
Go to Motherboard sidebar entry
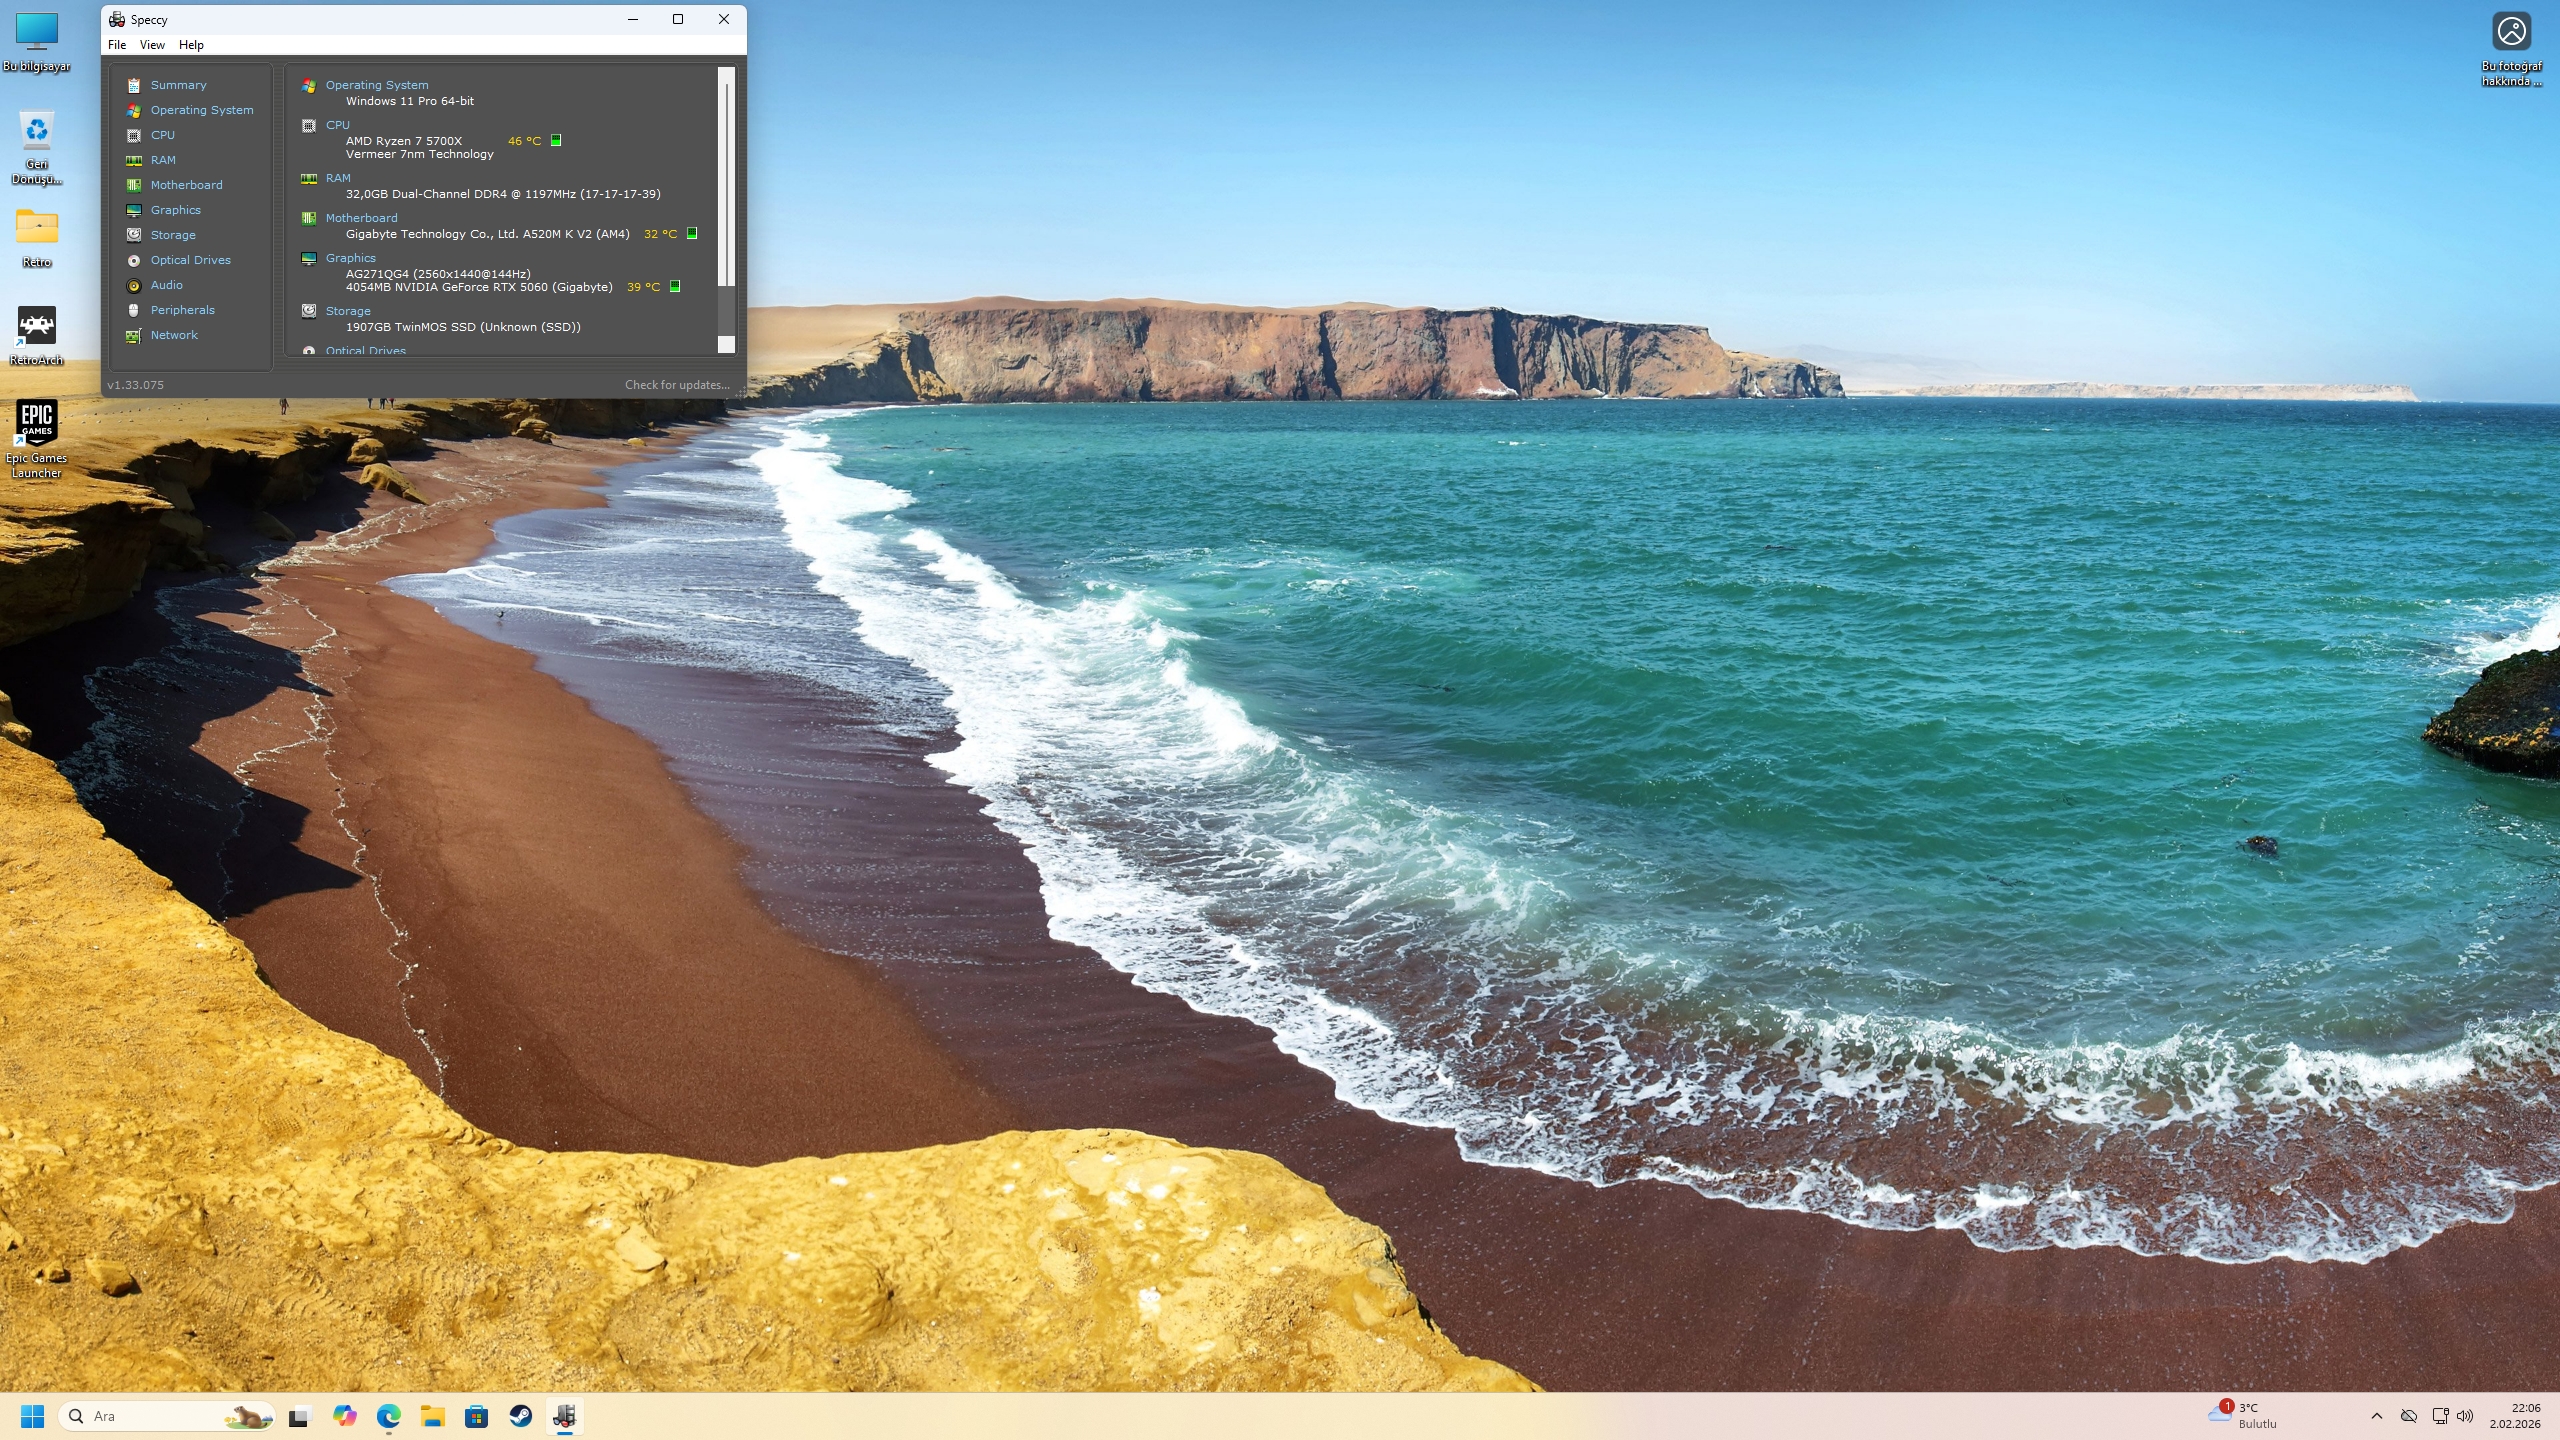point(186,185)
